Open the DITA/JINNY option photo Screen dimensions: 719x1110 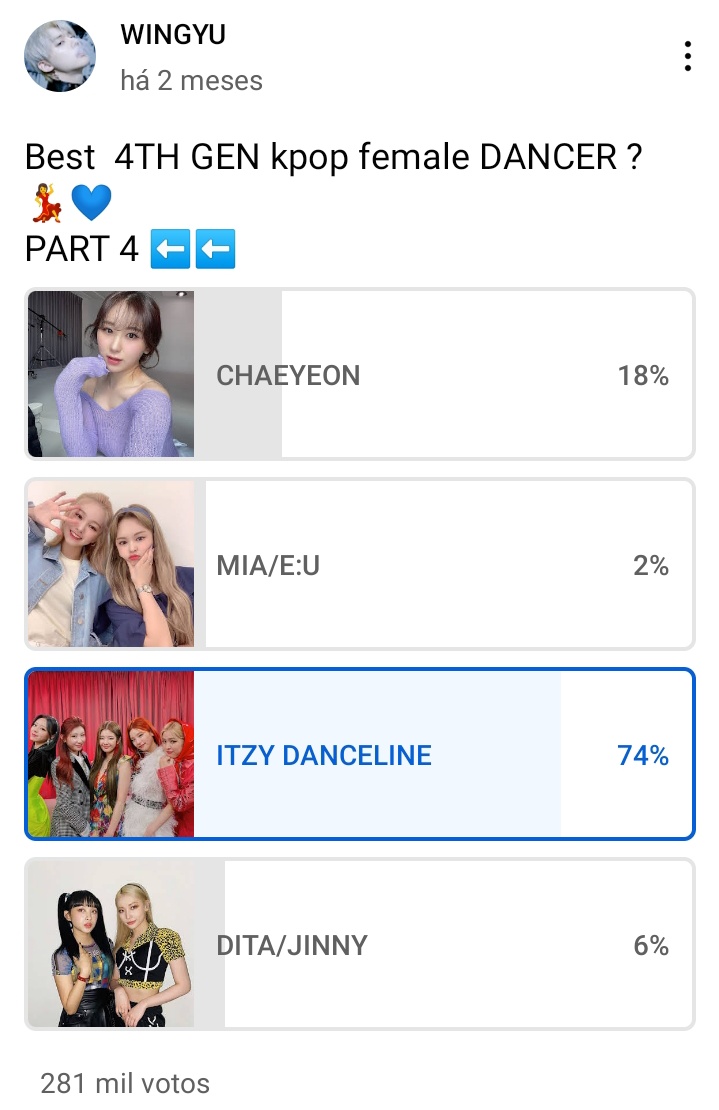pyautogui.click(x=110, y=944)
